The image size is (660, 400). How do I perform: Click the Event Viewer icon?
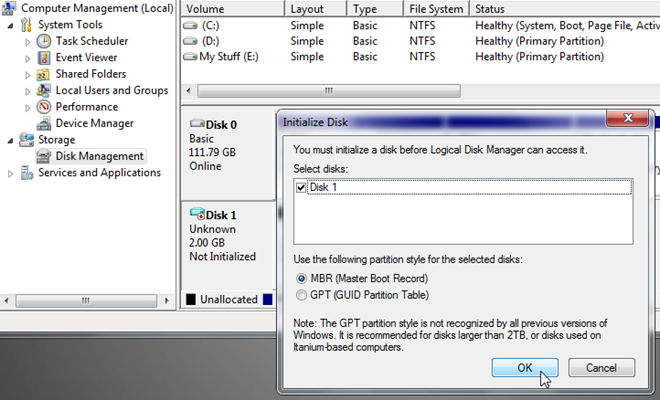(44, 57)
